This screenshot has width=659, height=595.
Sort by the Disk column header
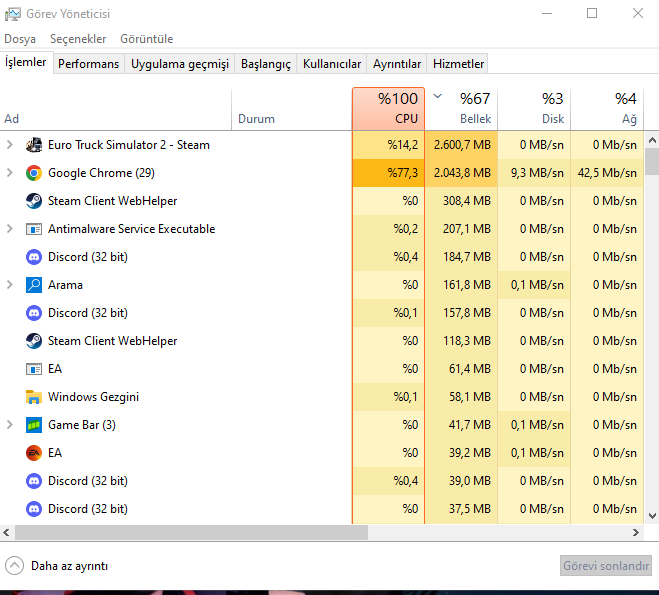(x=534, y=109)
